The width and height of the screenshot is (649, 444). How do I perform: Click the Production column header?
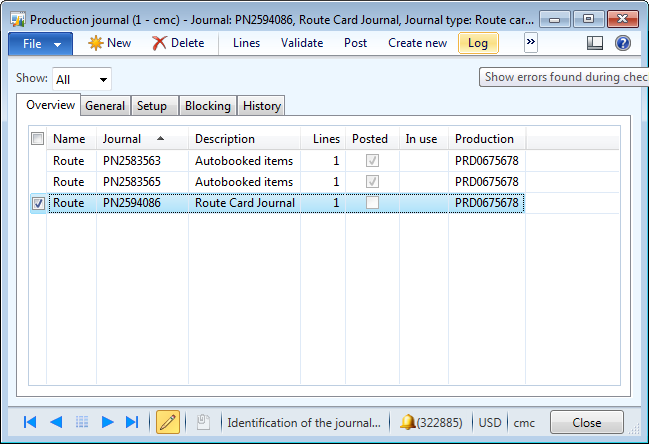click(487, 139)
